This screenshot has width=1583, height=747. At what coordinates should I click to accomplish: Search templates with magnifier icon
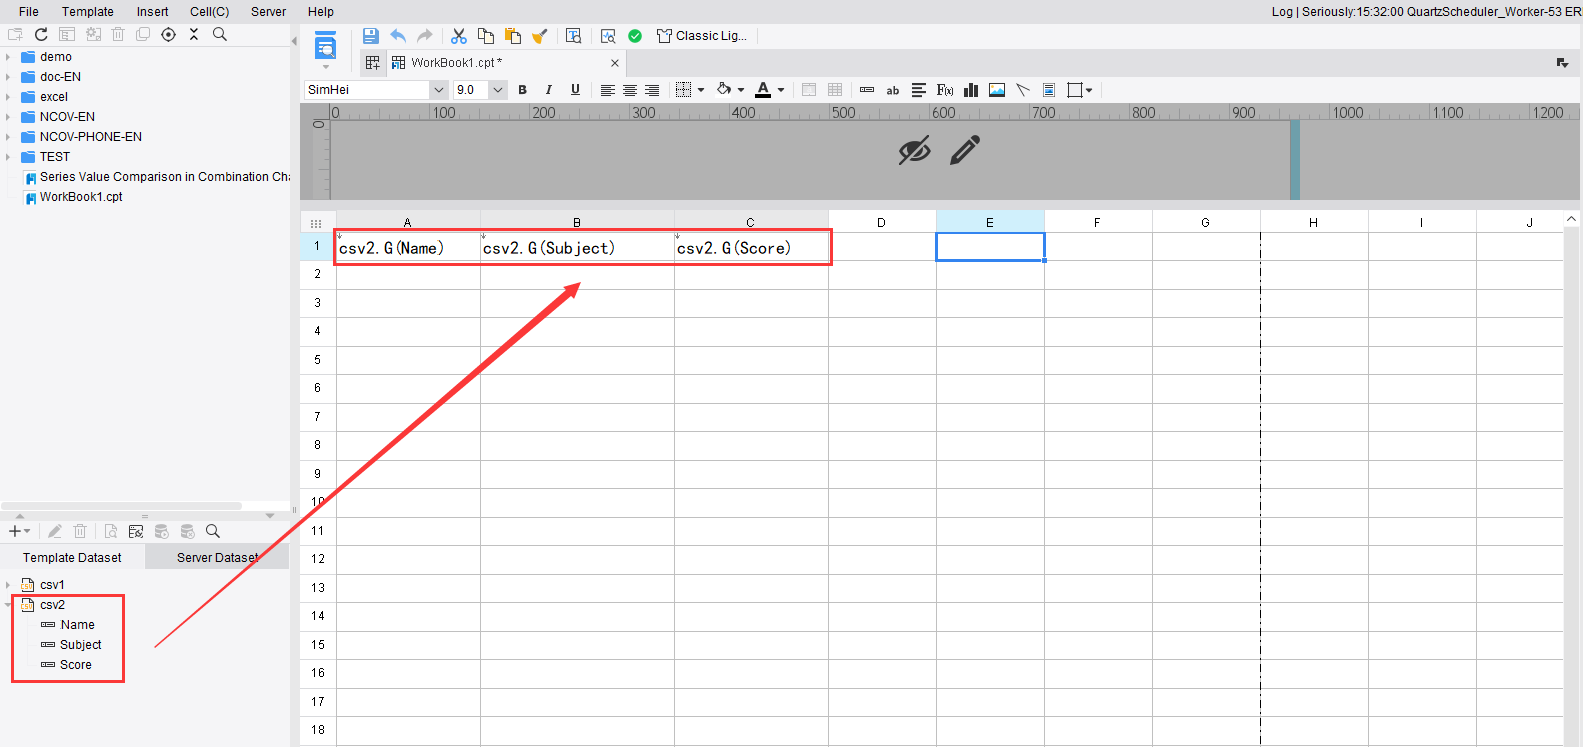point(220,34)
